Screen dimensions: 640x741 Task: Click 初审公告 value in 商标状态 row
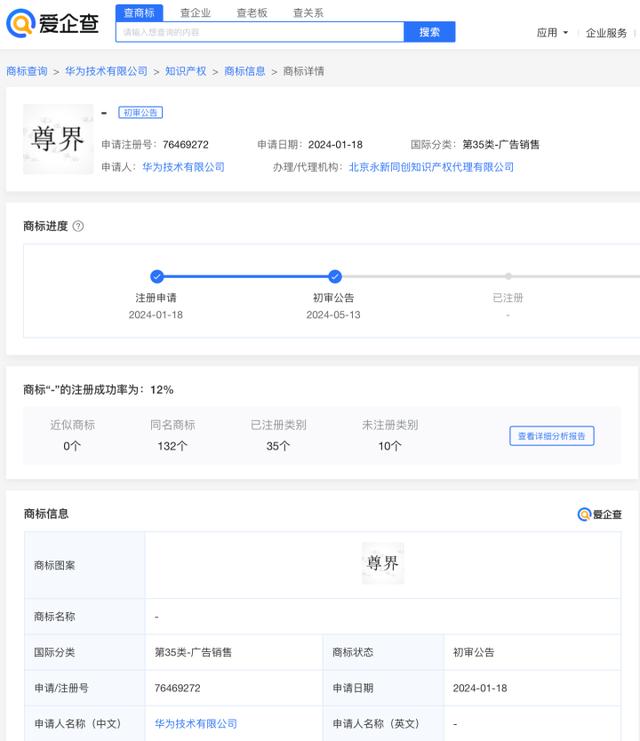pos(474,652)
